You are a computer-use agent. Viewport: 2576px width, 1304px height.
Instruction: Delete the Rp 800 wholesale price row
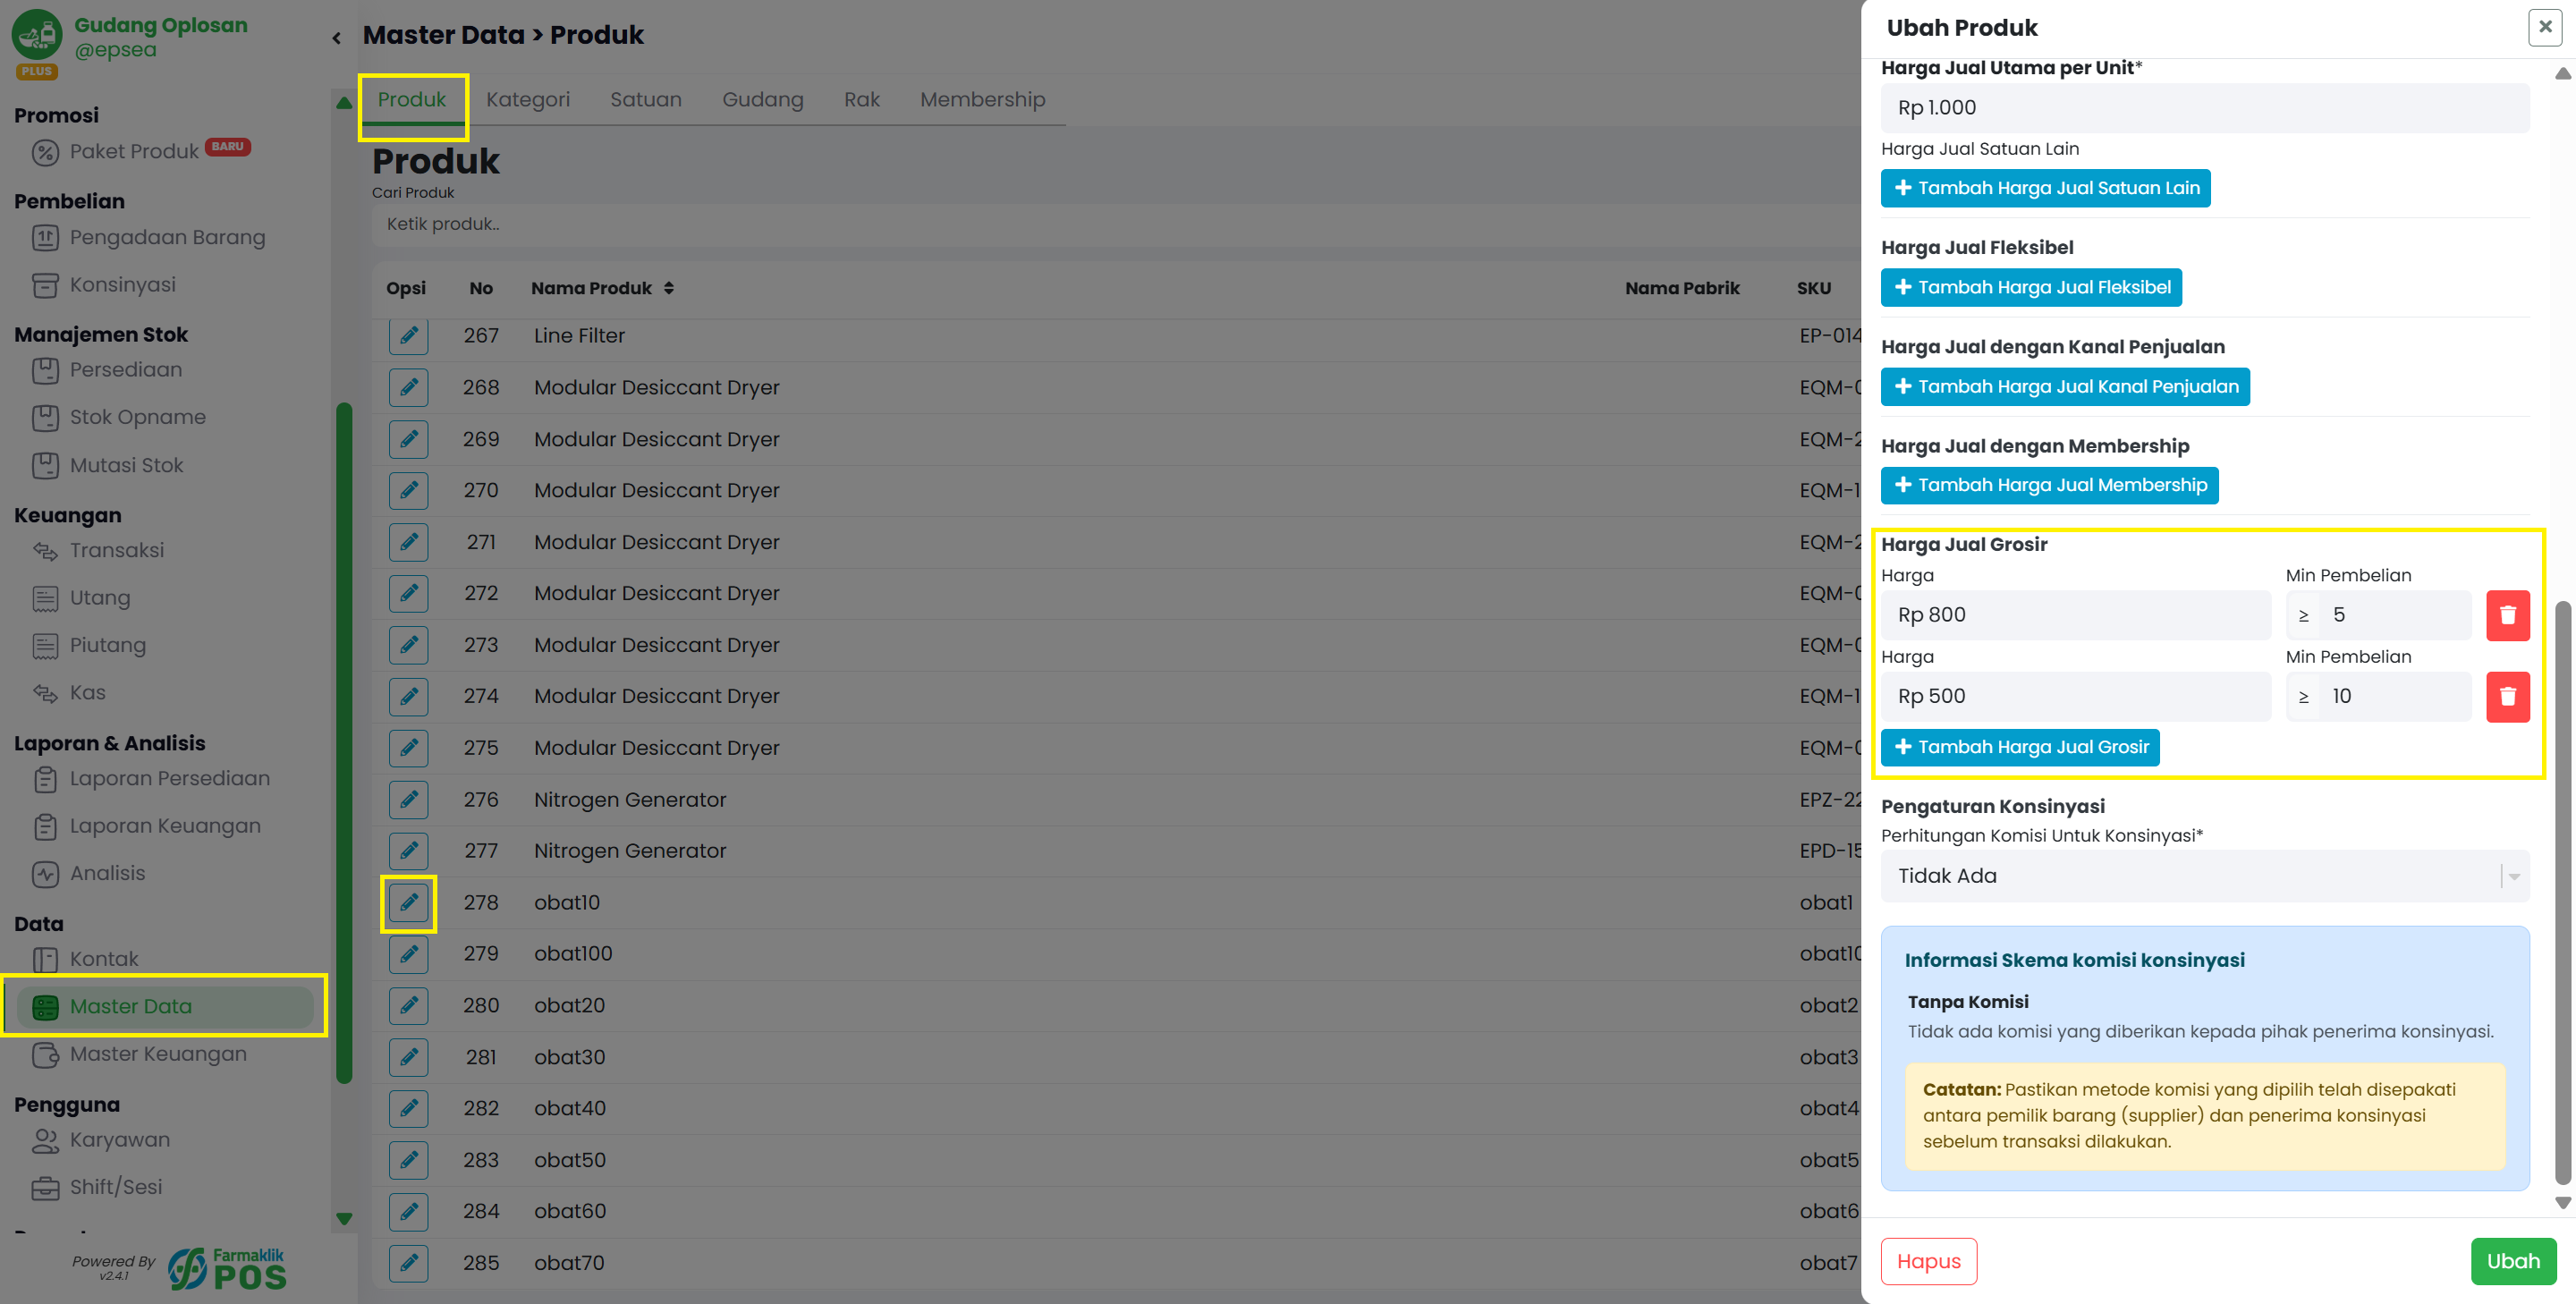(2507, 615)
